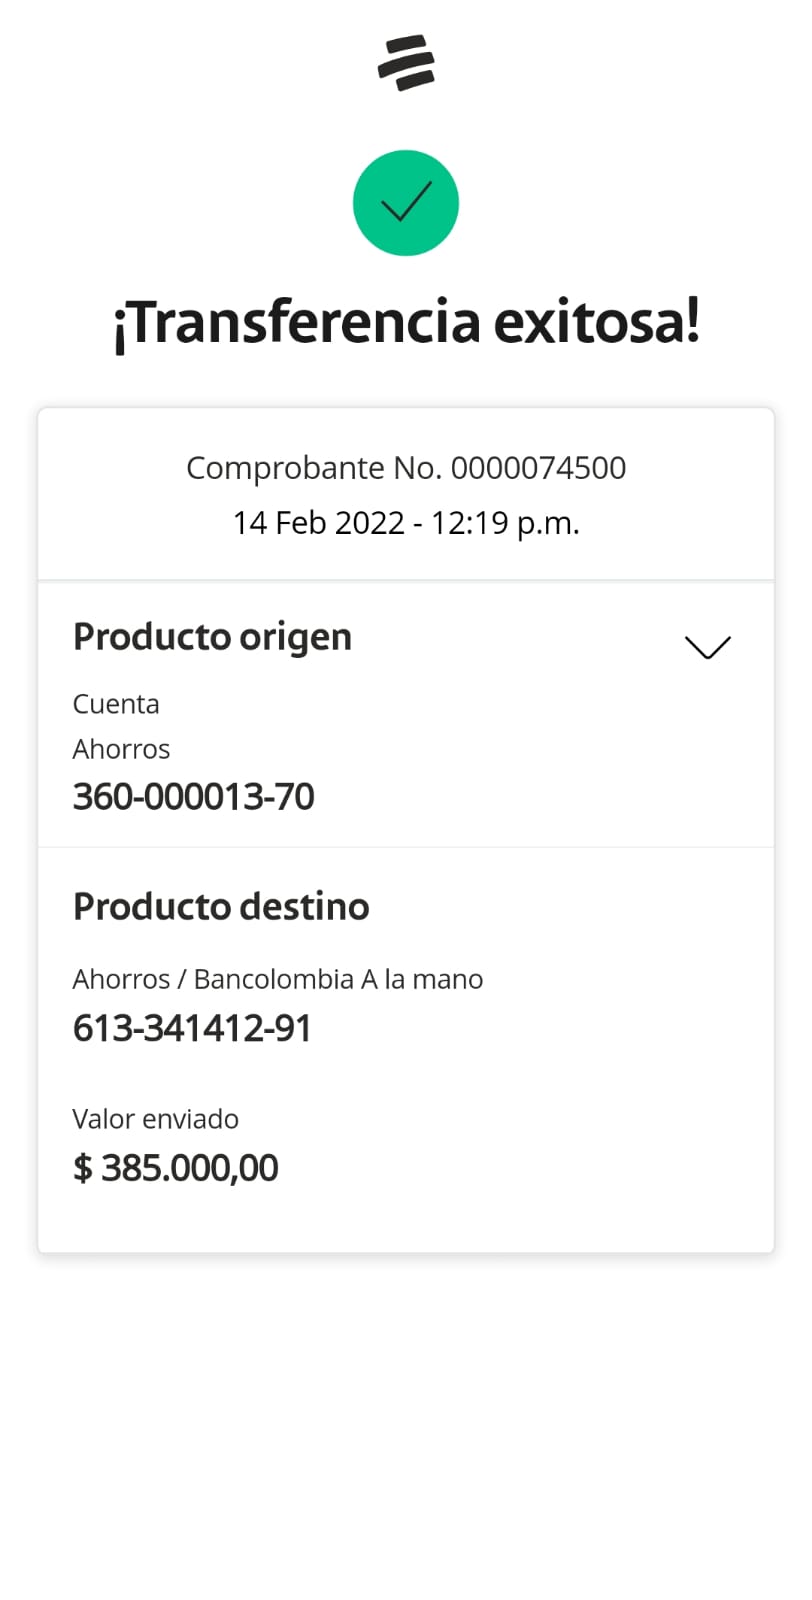Tap the Bancolombia logo at the top
The height and width of the screenshot is (1600, 812).
(406, 63)
